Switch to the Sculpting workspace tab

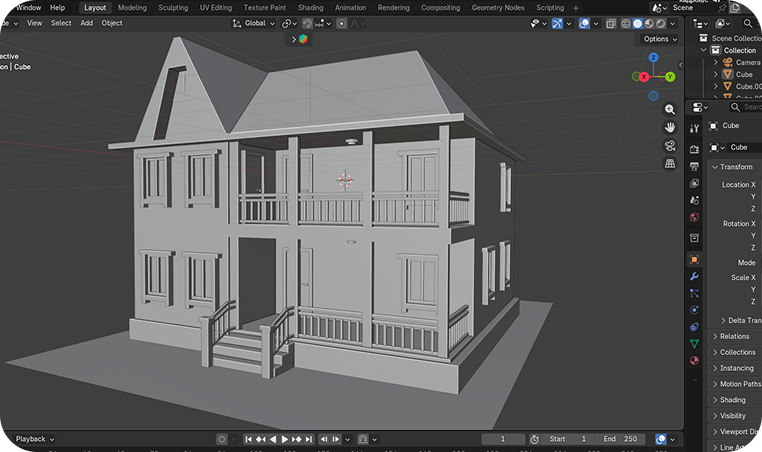pos(173,7)
